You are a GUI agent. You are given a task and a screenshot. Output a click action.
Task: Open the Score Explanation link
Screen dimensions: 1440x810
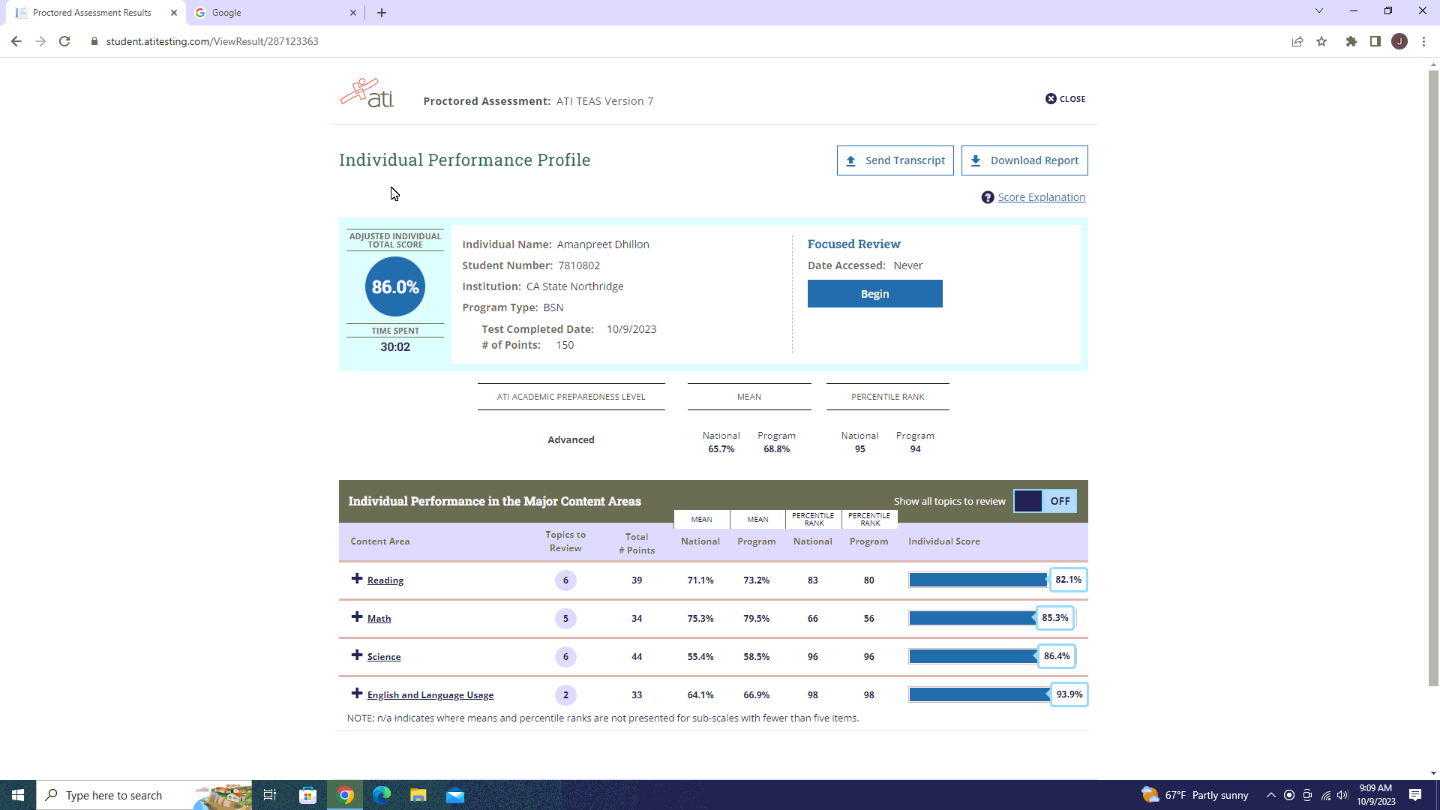(1041, 197)
